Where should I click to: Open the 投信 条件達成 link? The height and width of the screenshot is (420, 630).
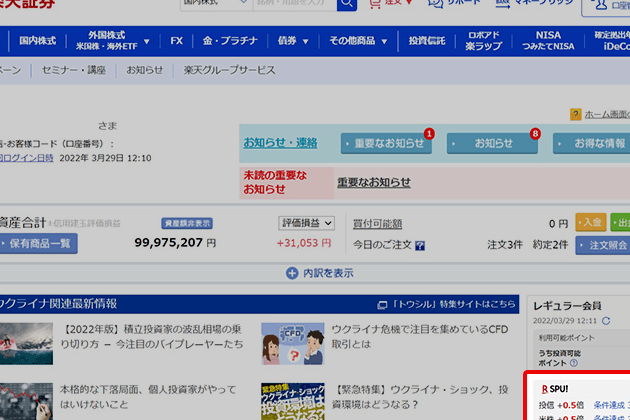click(x=609, y=405)
